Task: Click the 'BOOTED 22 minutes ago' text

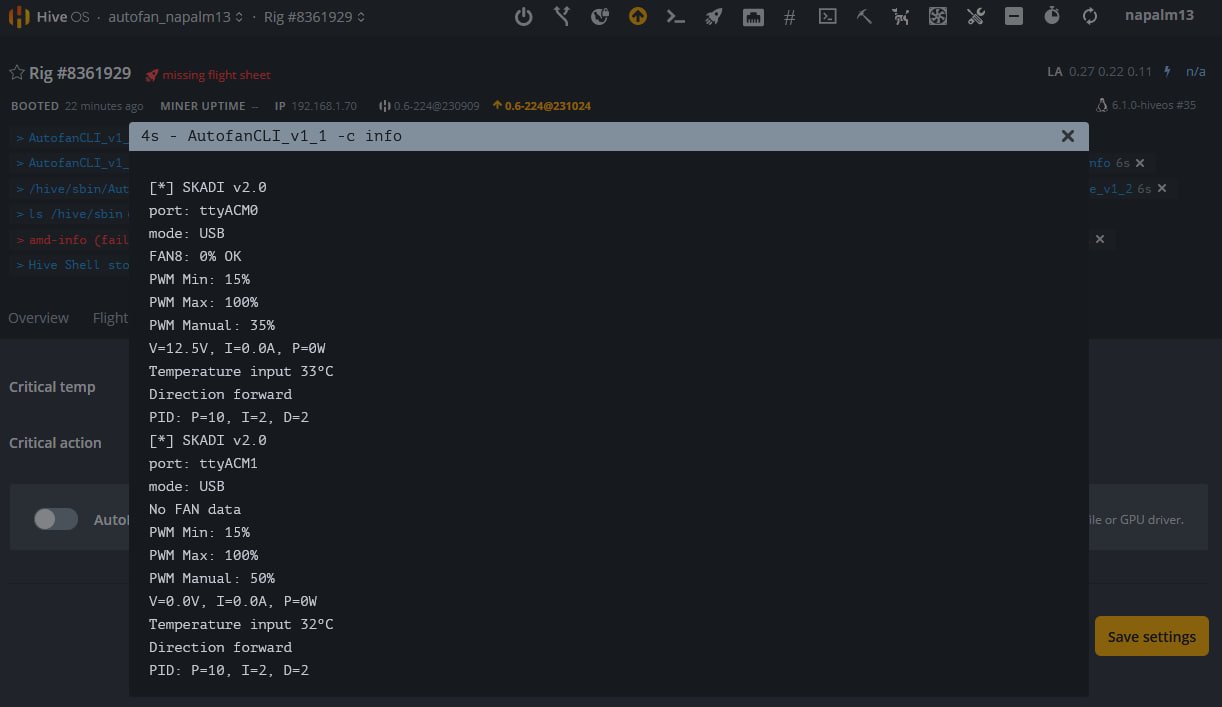Action: pos(77,106)
